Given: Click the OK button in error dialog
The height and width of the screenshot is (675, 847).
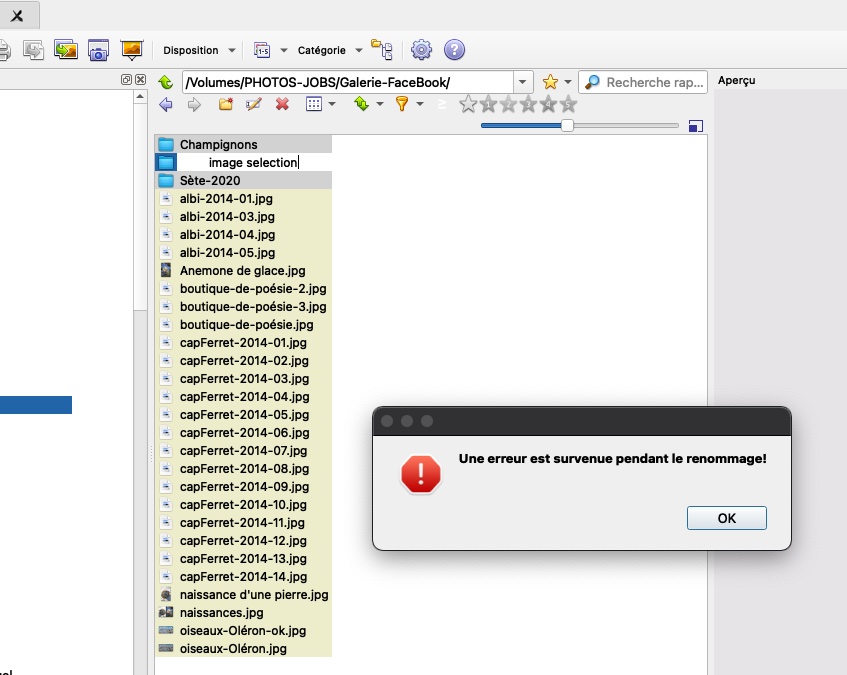Looking at the screenshot, I should click(x=726, y=518).
